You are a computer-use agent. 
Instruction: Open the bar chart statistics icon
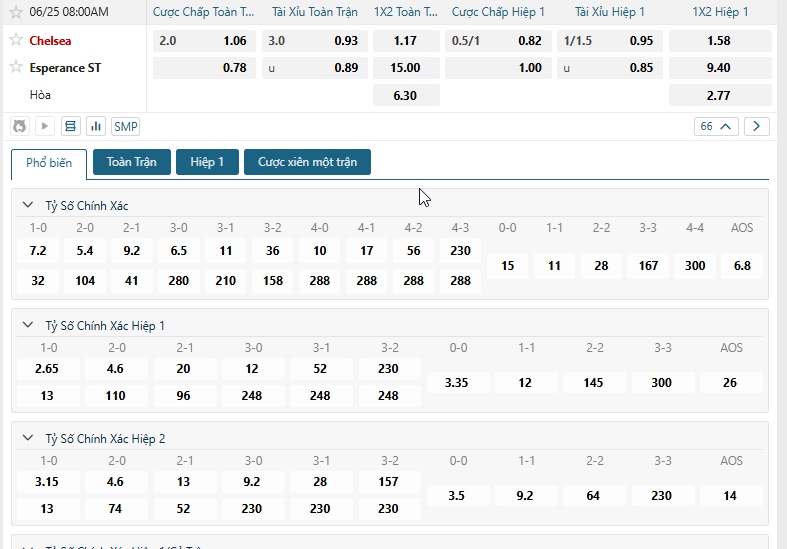[96, 126]
